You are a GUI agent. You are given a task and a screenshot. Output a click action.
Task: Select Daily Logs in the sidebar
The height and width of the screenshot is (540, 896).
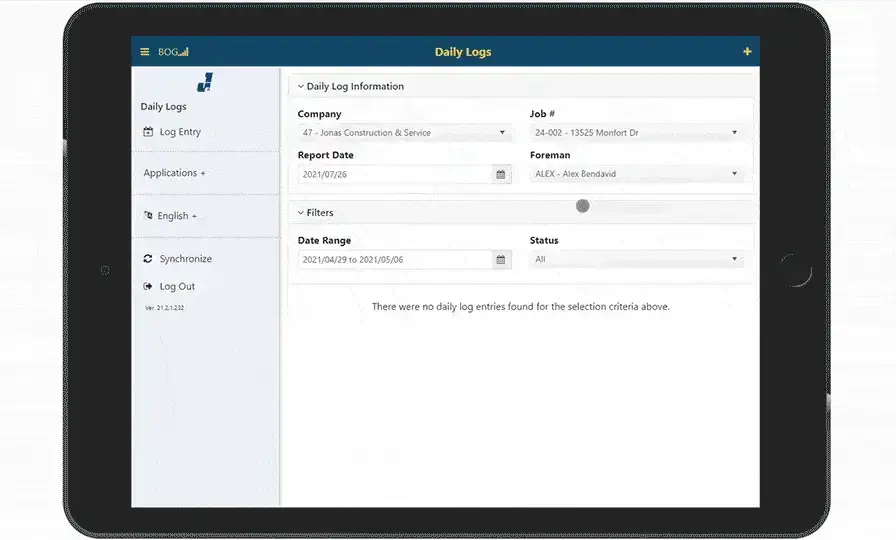[163, 107]
